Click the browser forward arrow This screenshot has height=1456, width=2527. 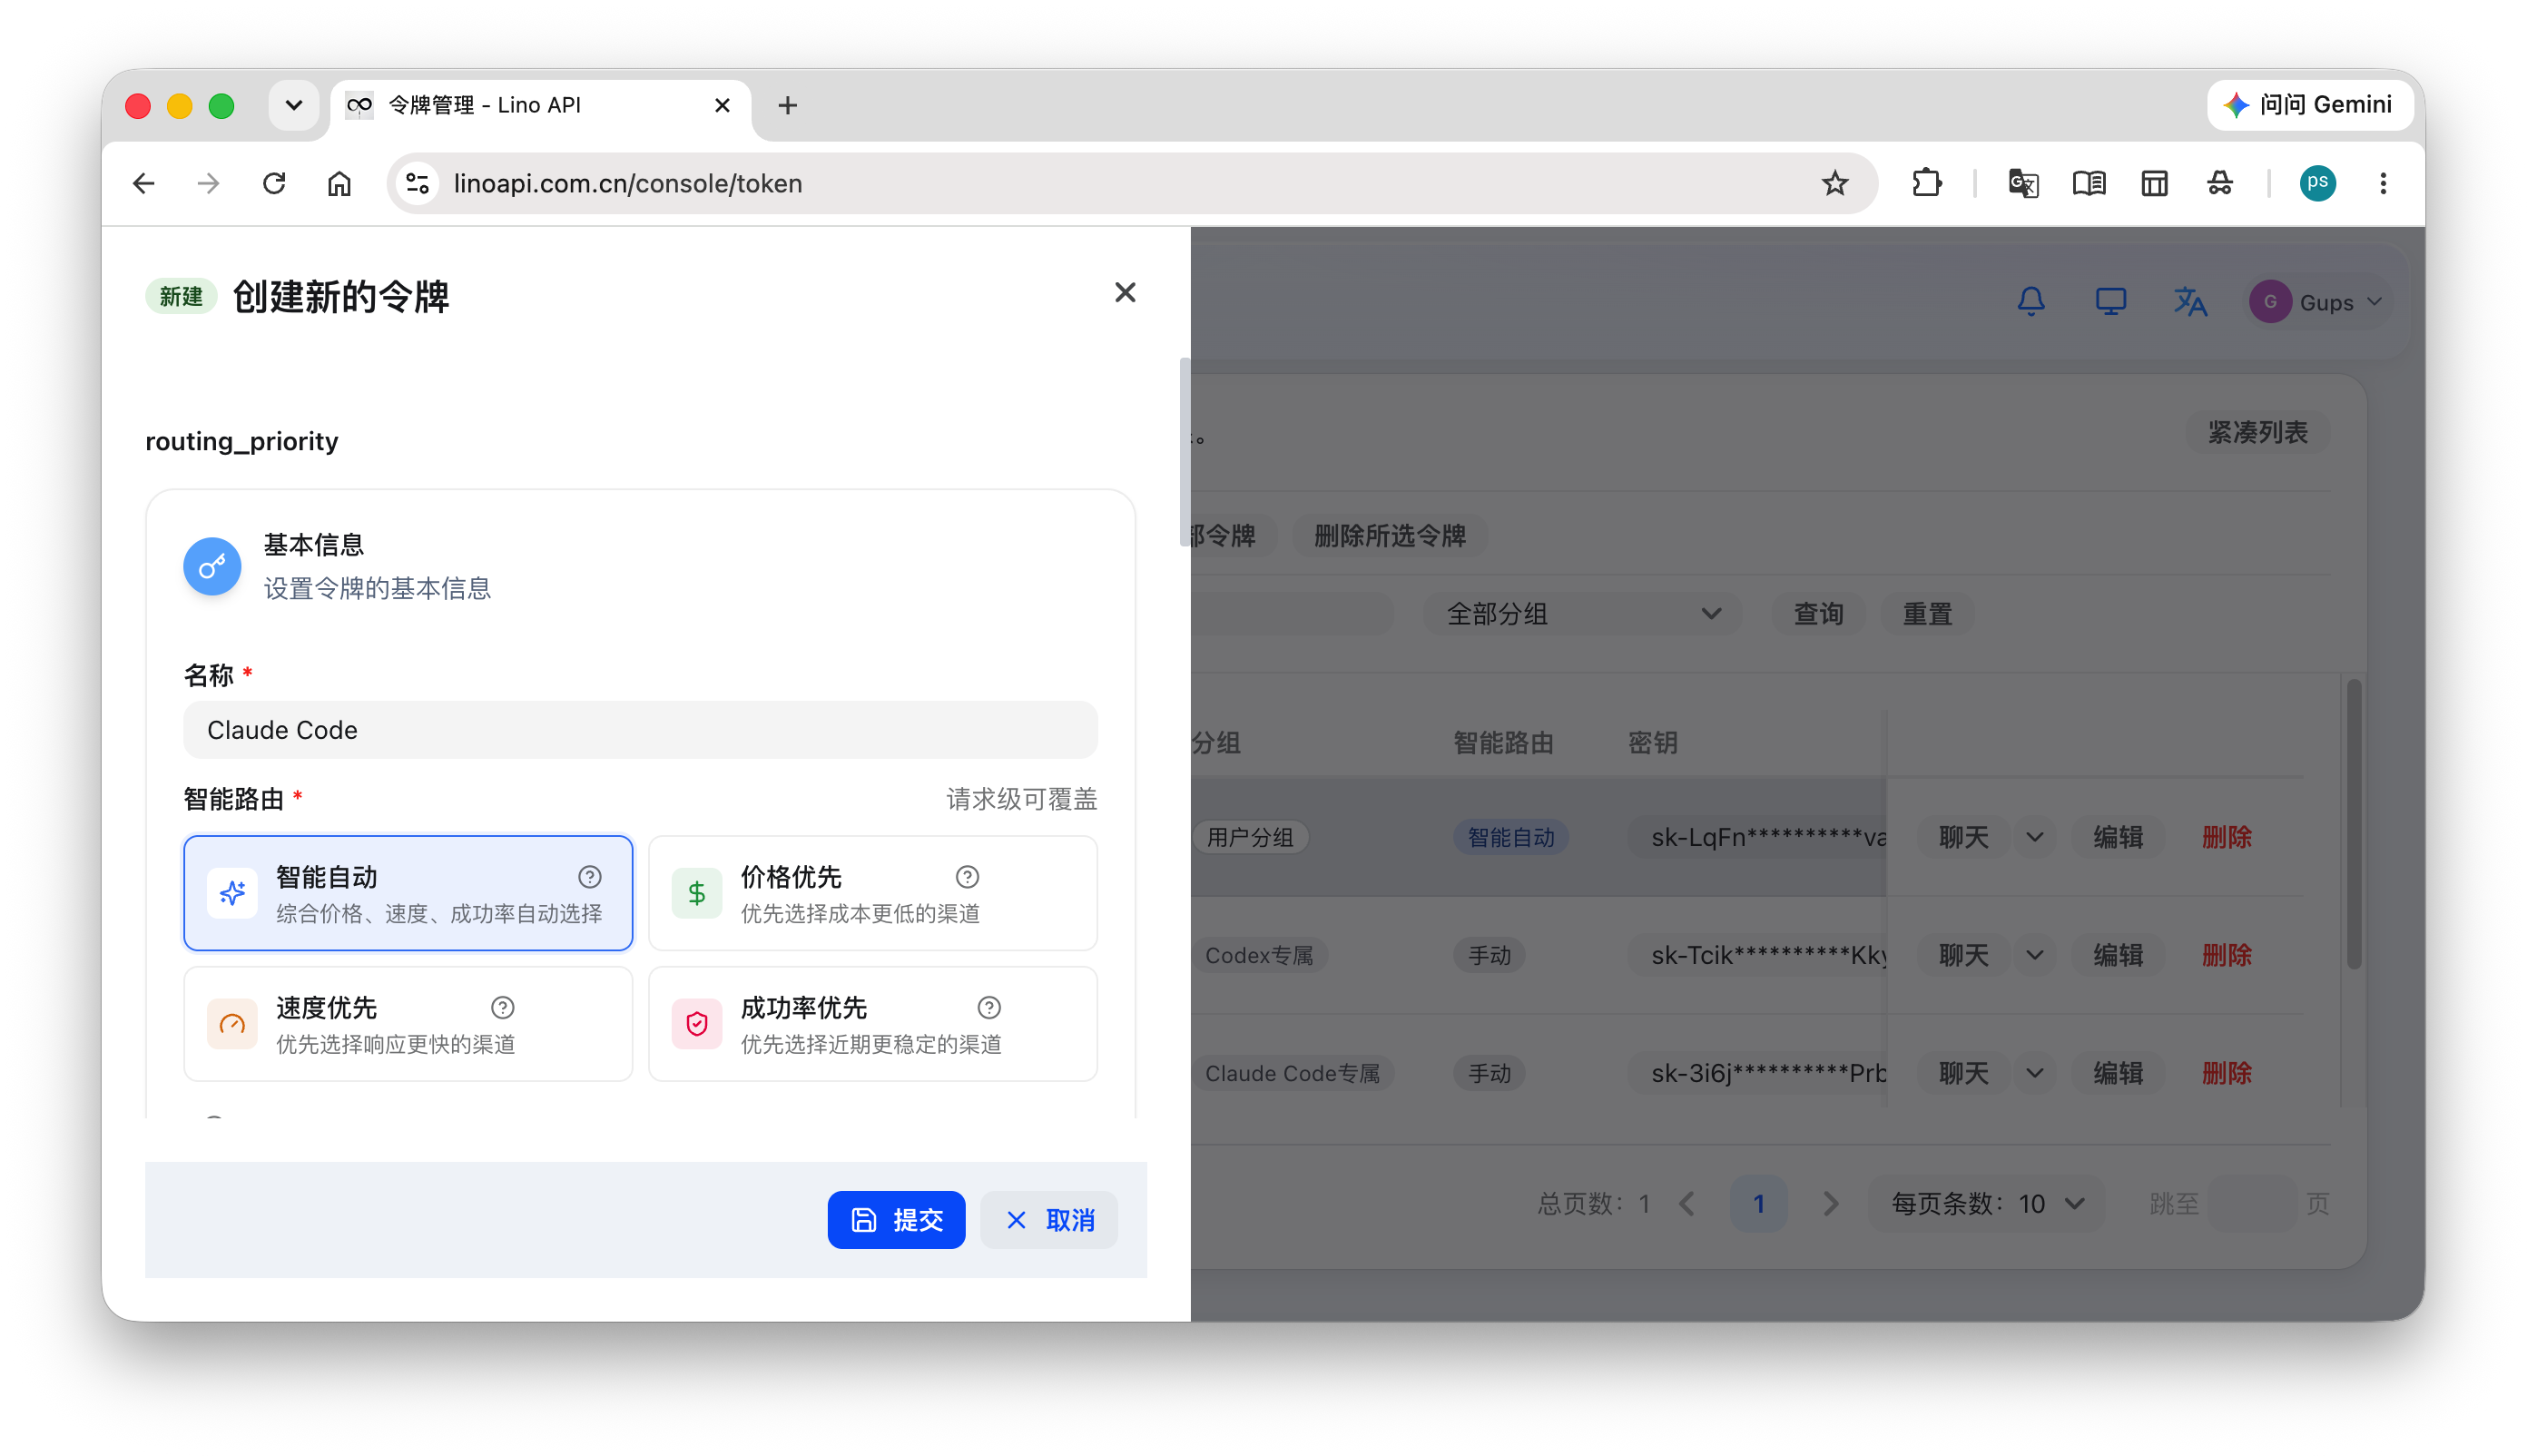coord(208,183)
